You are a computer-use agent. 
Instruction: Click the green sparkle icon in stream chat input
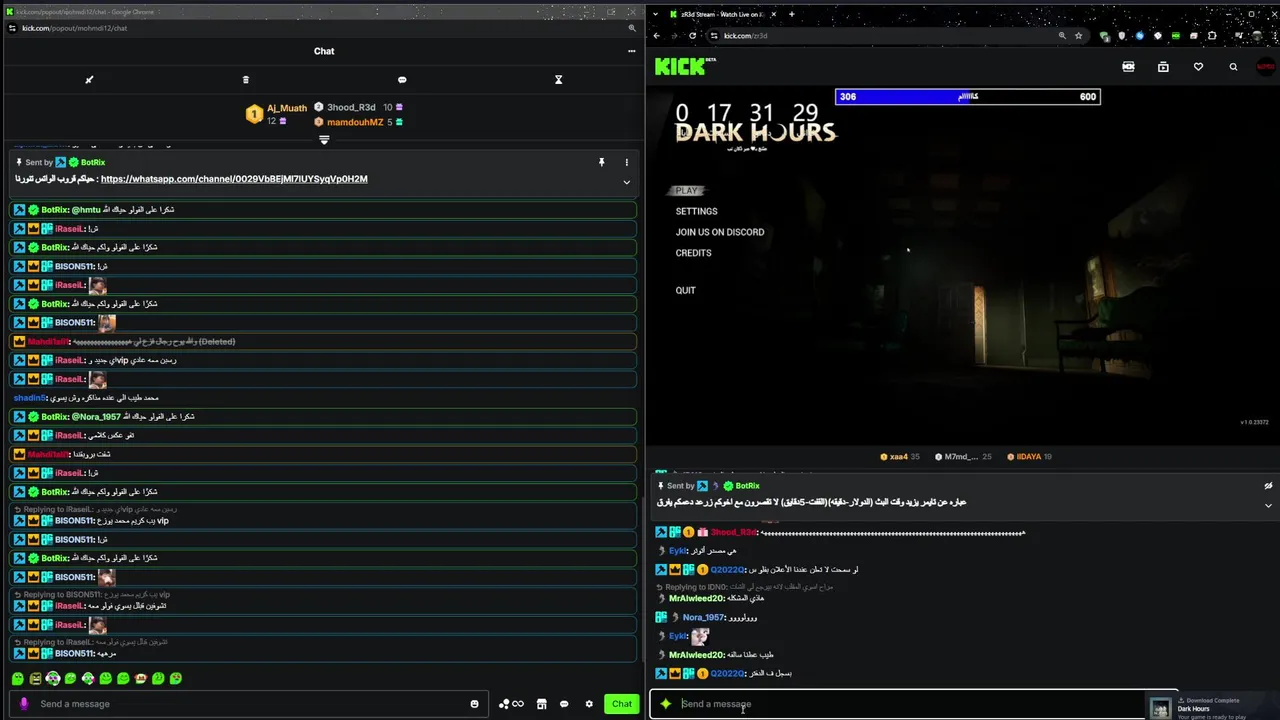point(665,704)
